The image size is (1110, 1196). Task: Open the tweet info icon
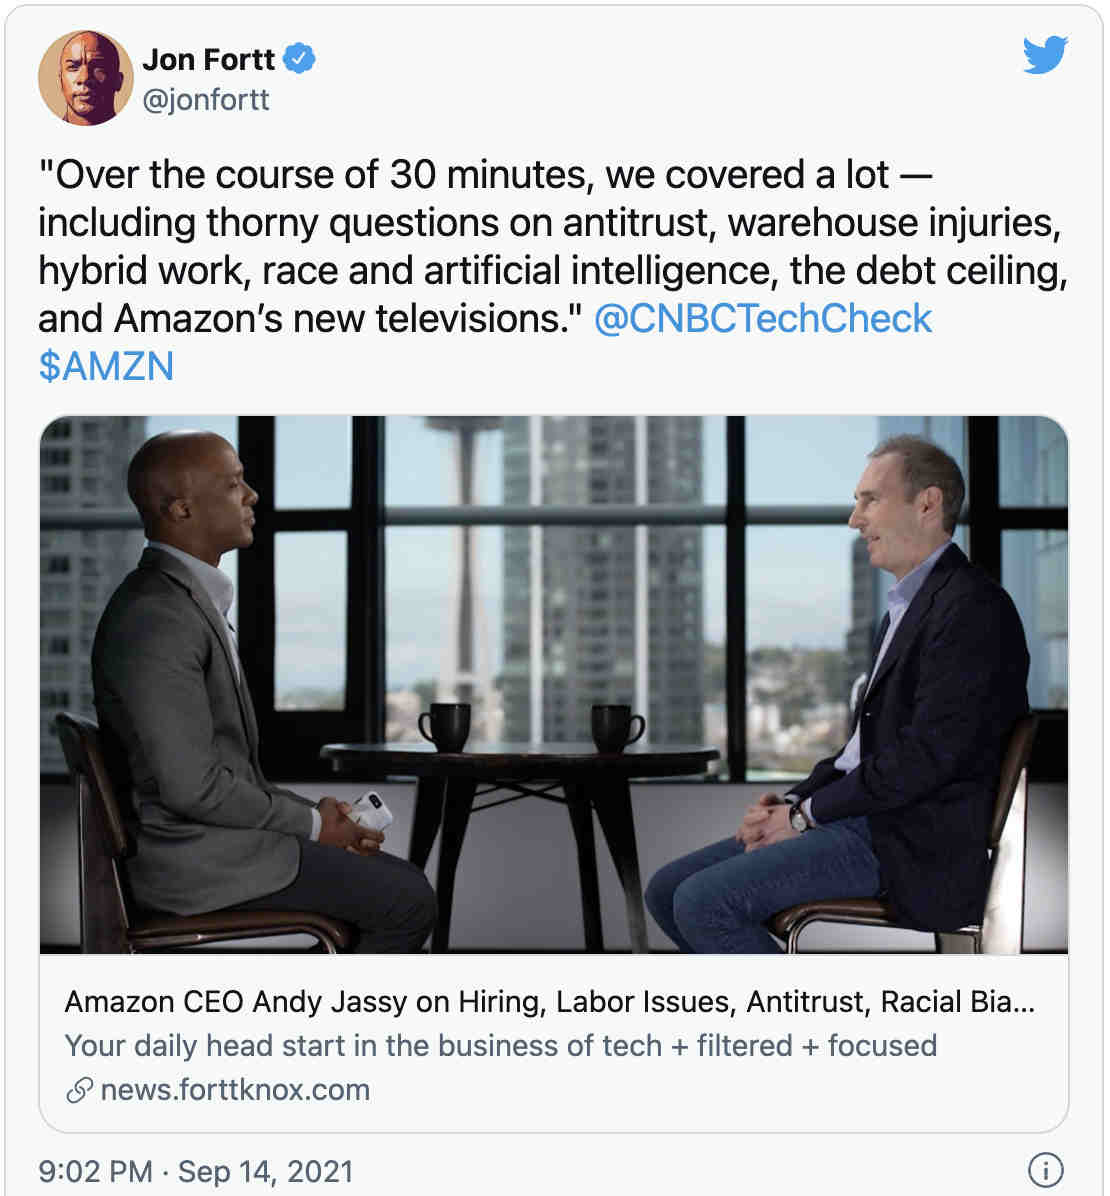tap(1045, 1169)
